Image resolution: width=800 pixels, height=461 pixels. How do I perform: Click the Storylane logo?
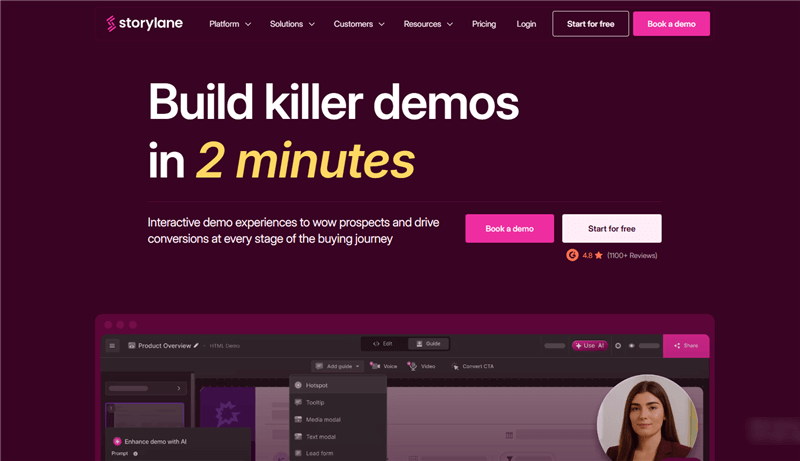[x=144, y=23]
